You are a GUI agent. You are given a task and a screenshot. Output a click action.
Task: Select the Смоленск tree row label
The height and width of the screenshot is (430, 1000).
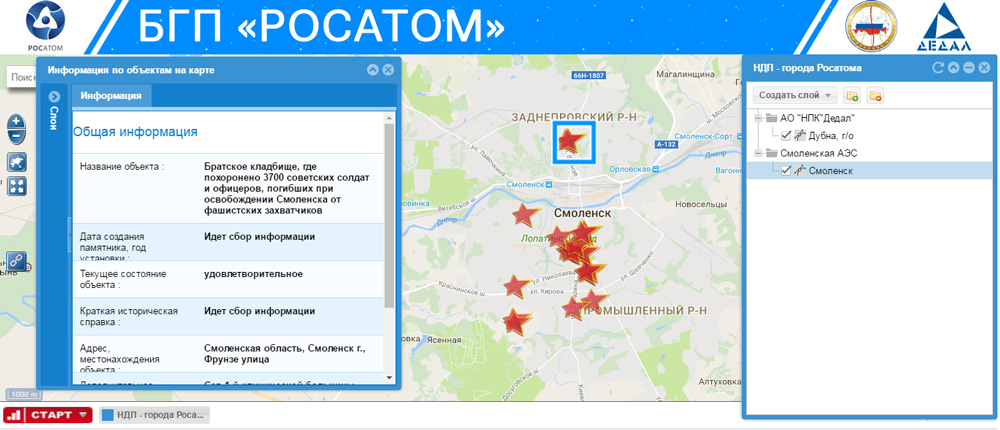831,171
